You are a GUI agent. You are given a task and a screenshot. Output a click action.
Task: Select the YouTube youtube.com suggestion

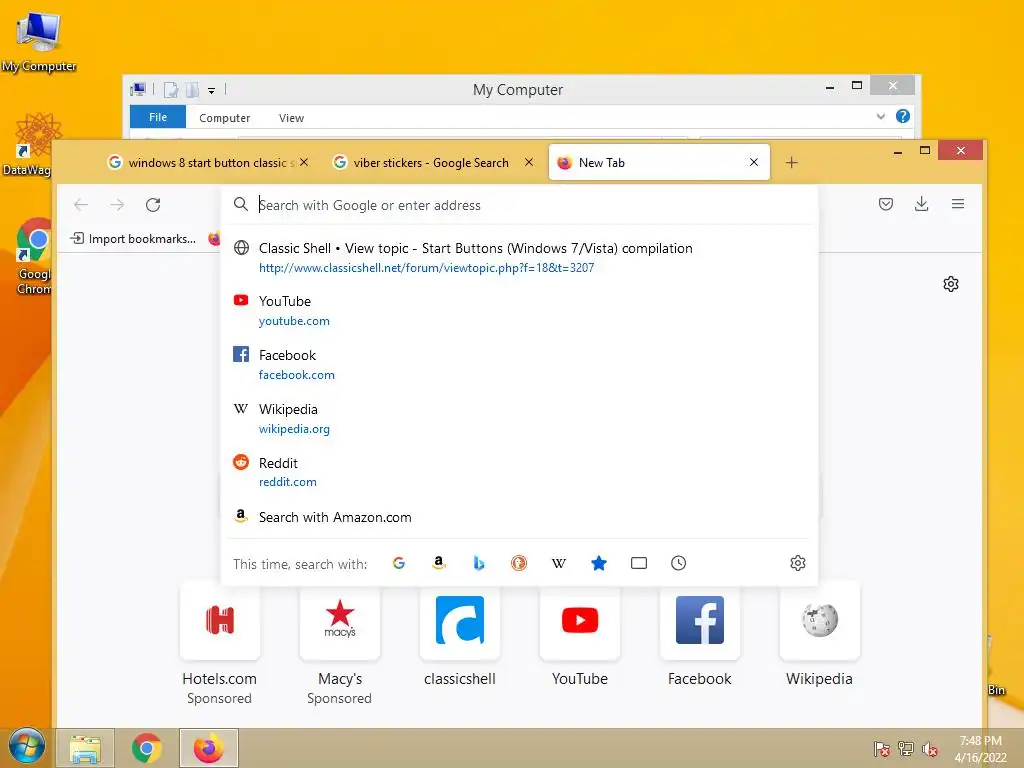click(519, 311)
